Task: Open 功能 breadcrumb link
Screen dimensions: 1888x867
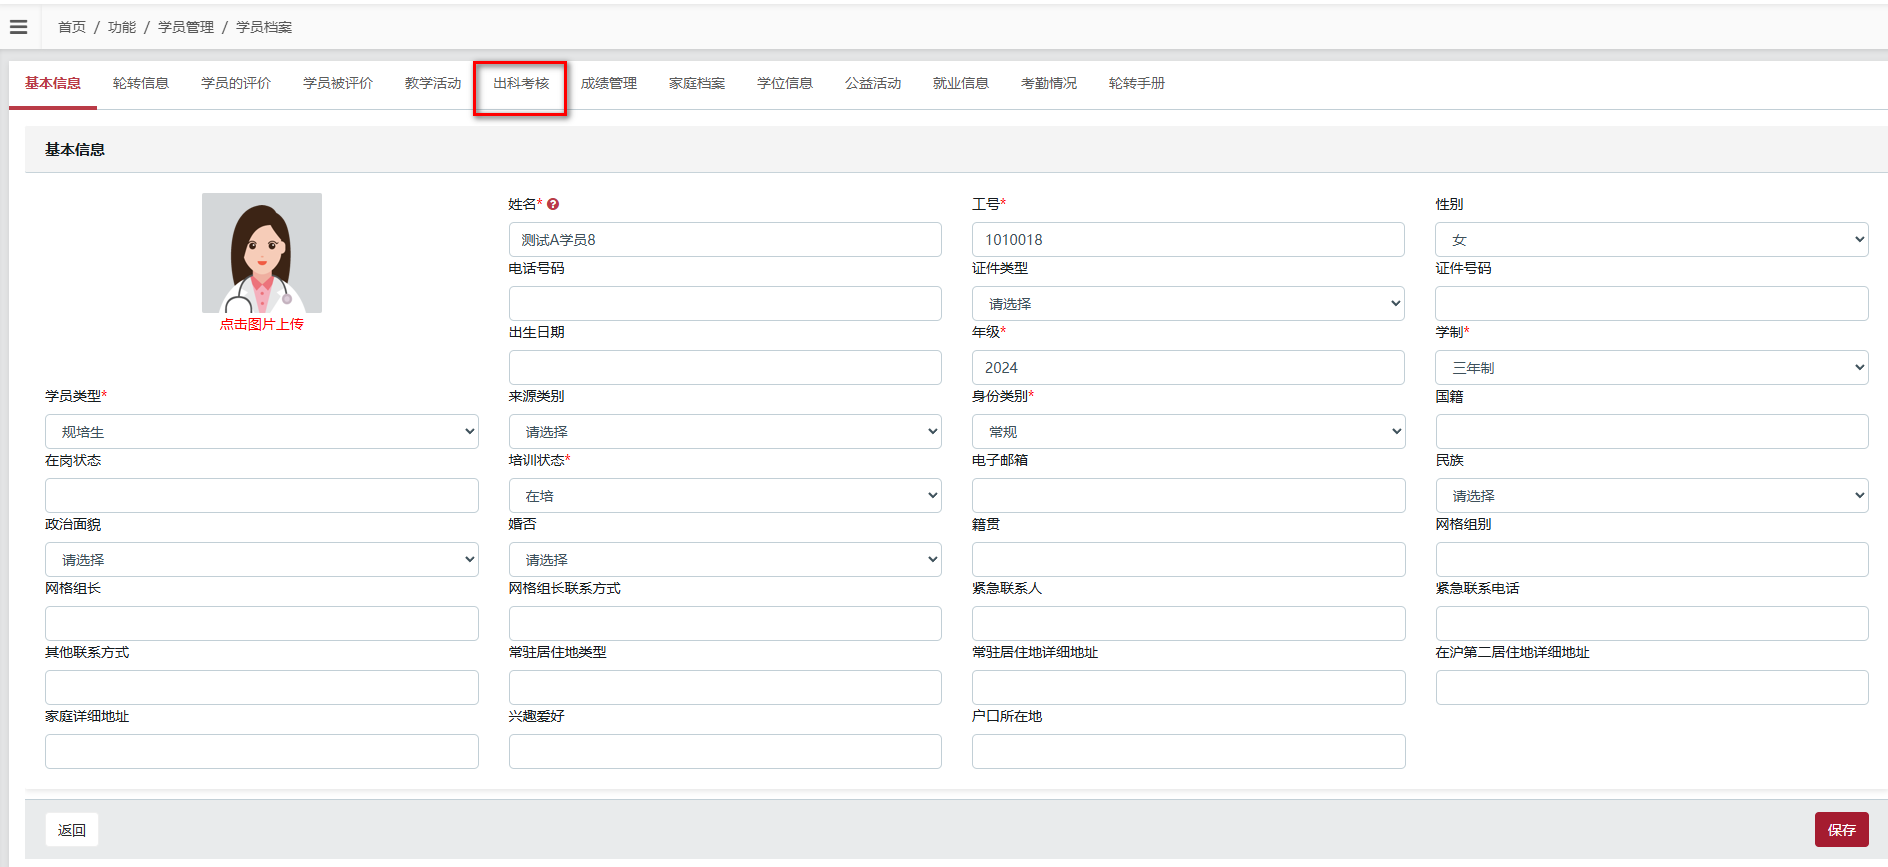Action: pos(122,27)
